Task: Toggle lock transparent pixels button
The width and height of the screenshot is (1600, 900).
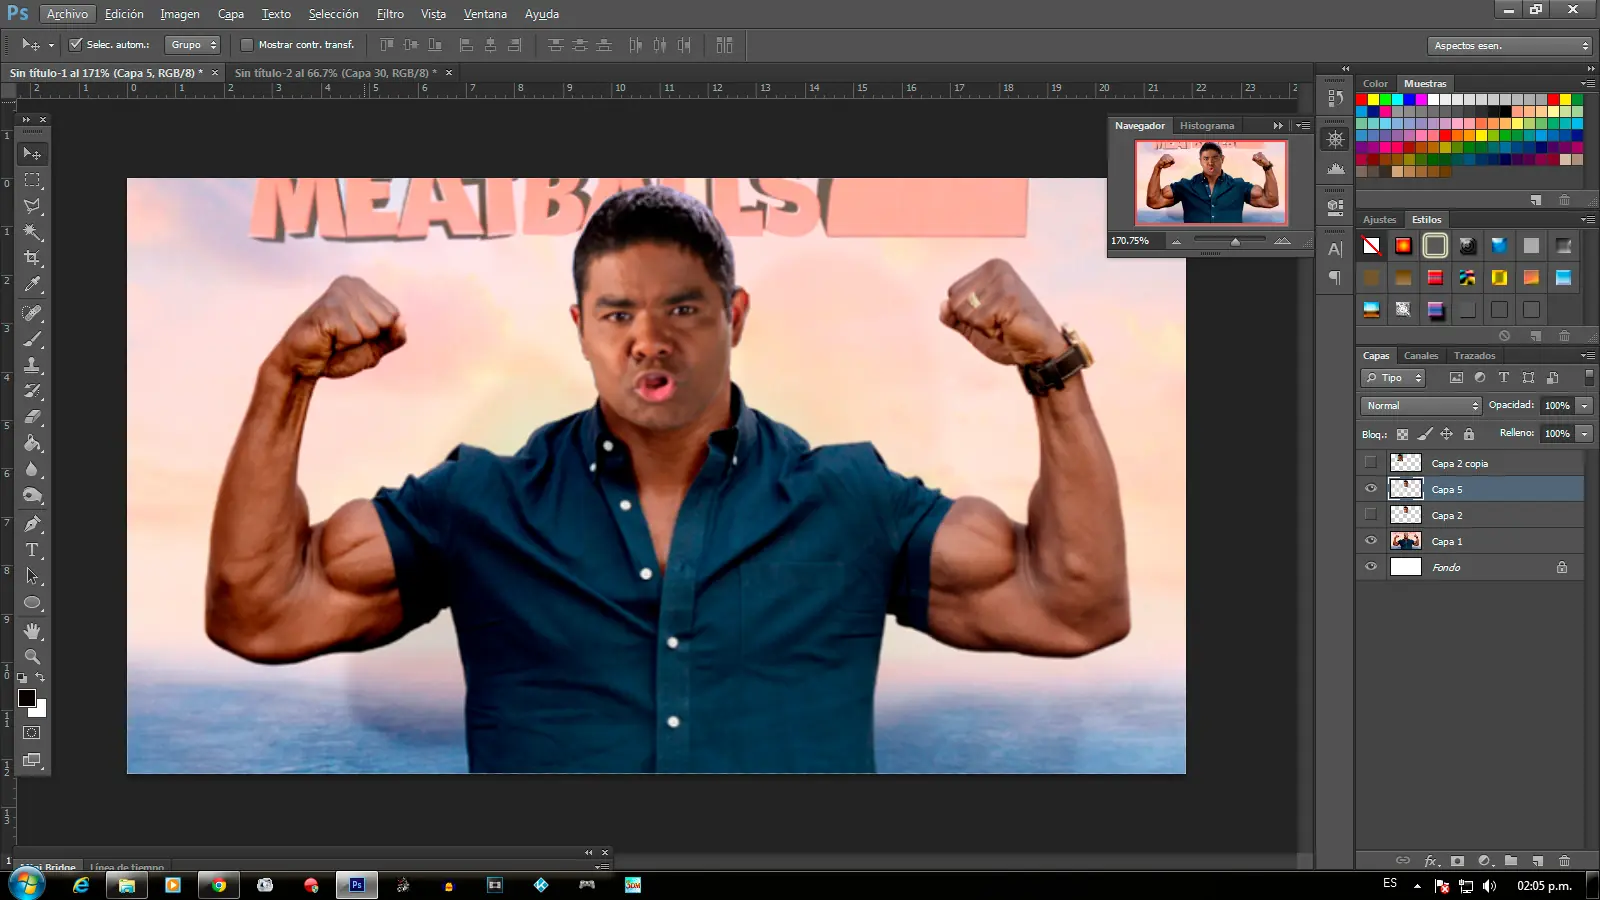Action: coord(1402,434)
